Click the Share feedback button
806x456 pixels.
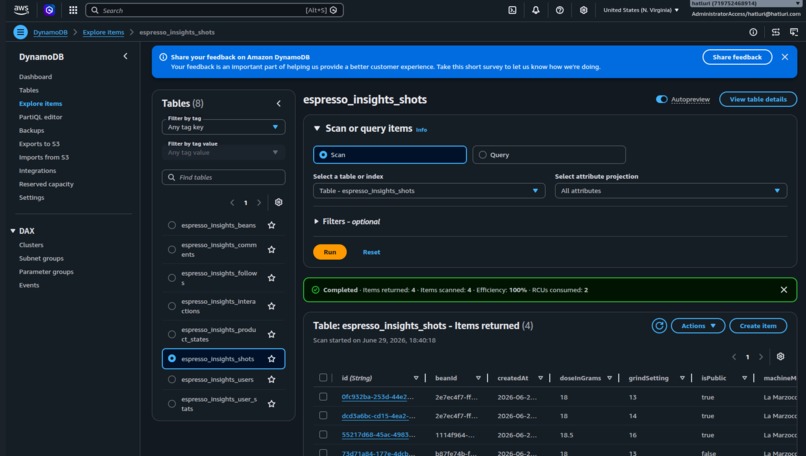tap(737, 57)
